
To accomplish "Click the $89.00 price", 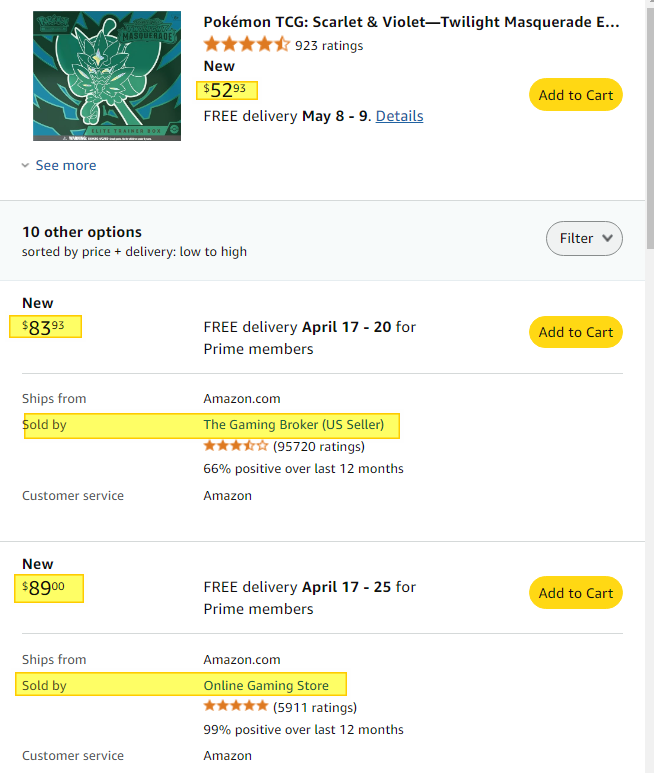I will coord(43,588).
